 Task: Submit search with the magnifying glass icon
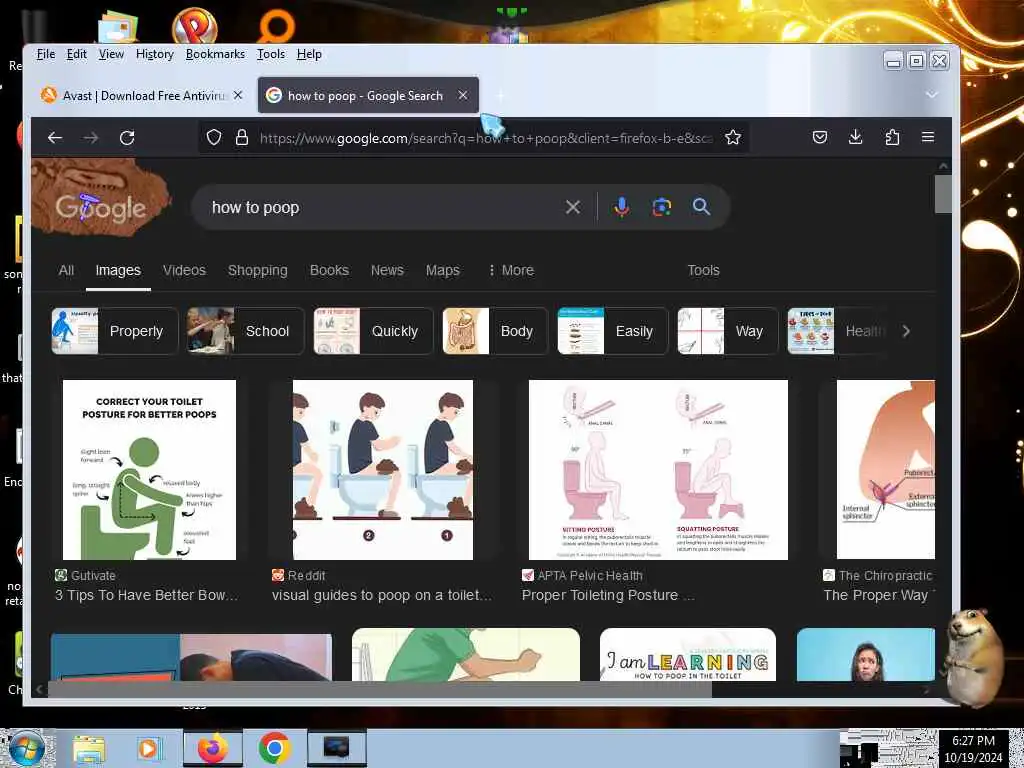click(701, 207)
